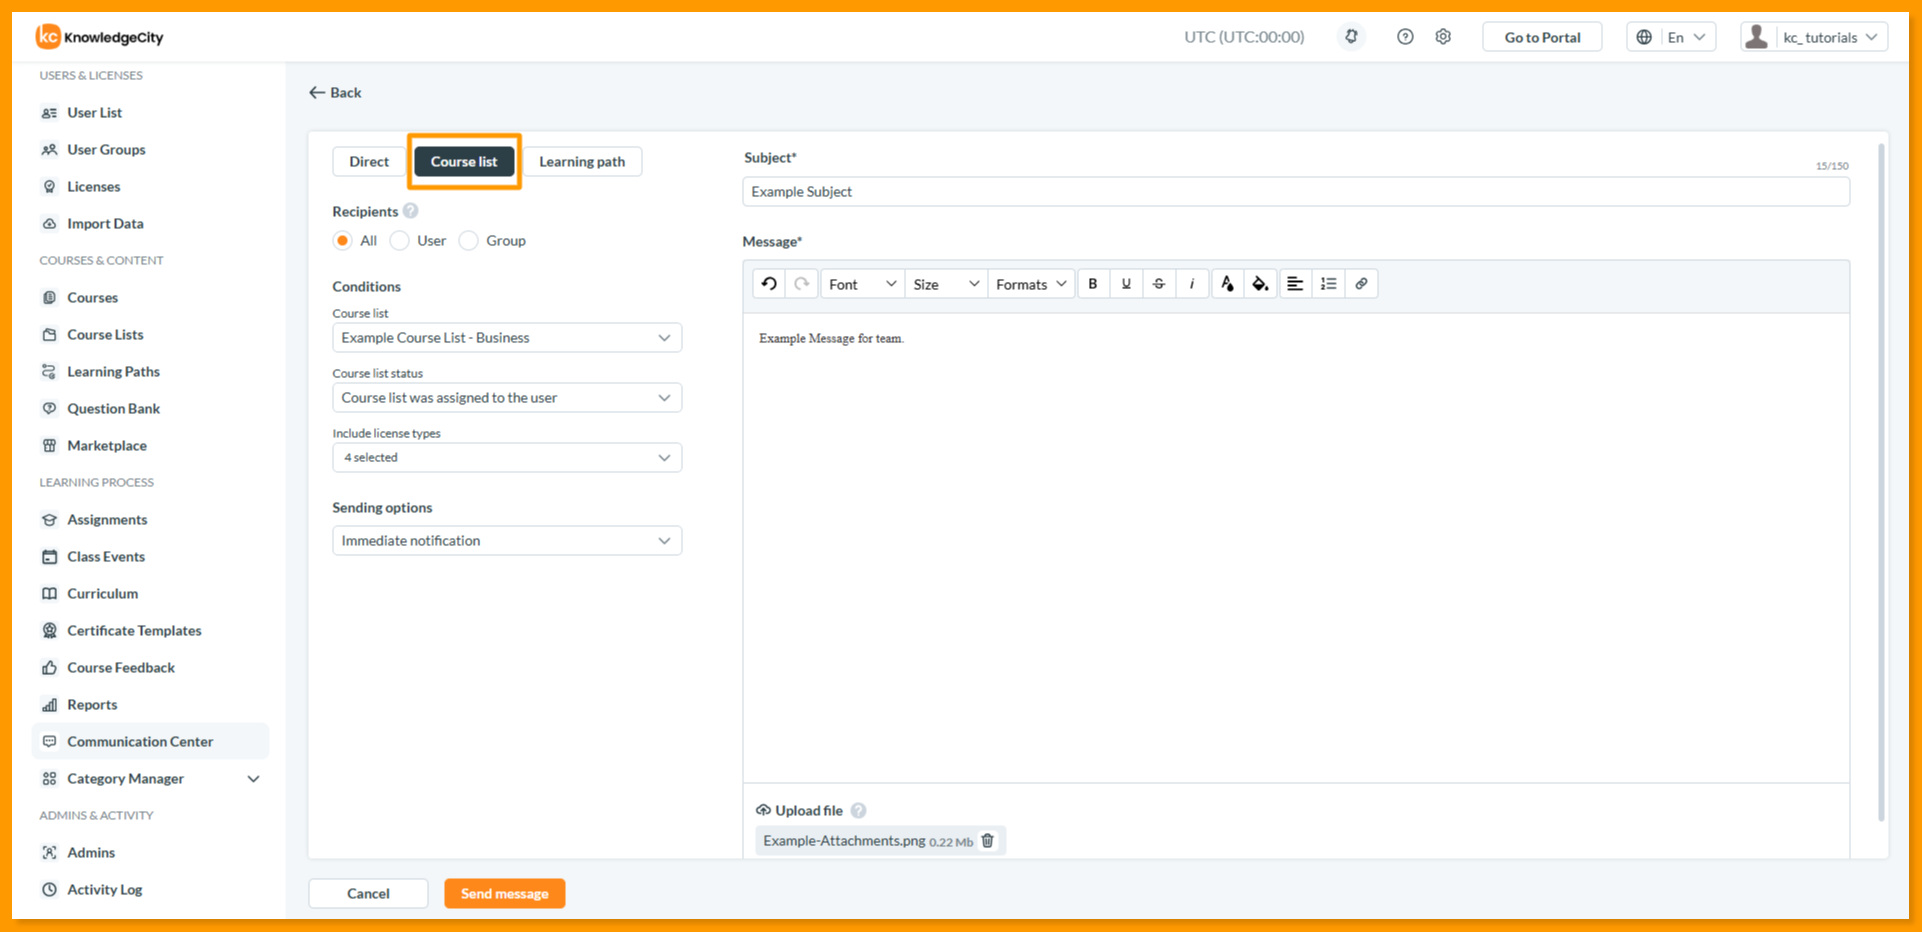This screenshot has width=1922, height=932.
Task: Click the Recipients help icon
Action: pos(411,211)
